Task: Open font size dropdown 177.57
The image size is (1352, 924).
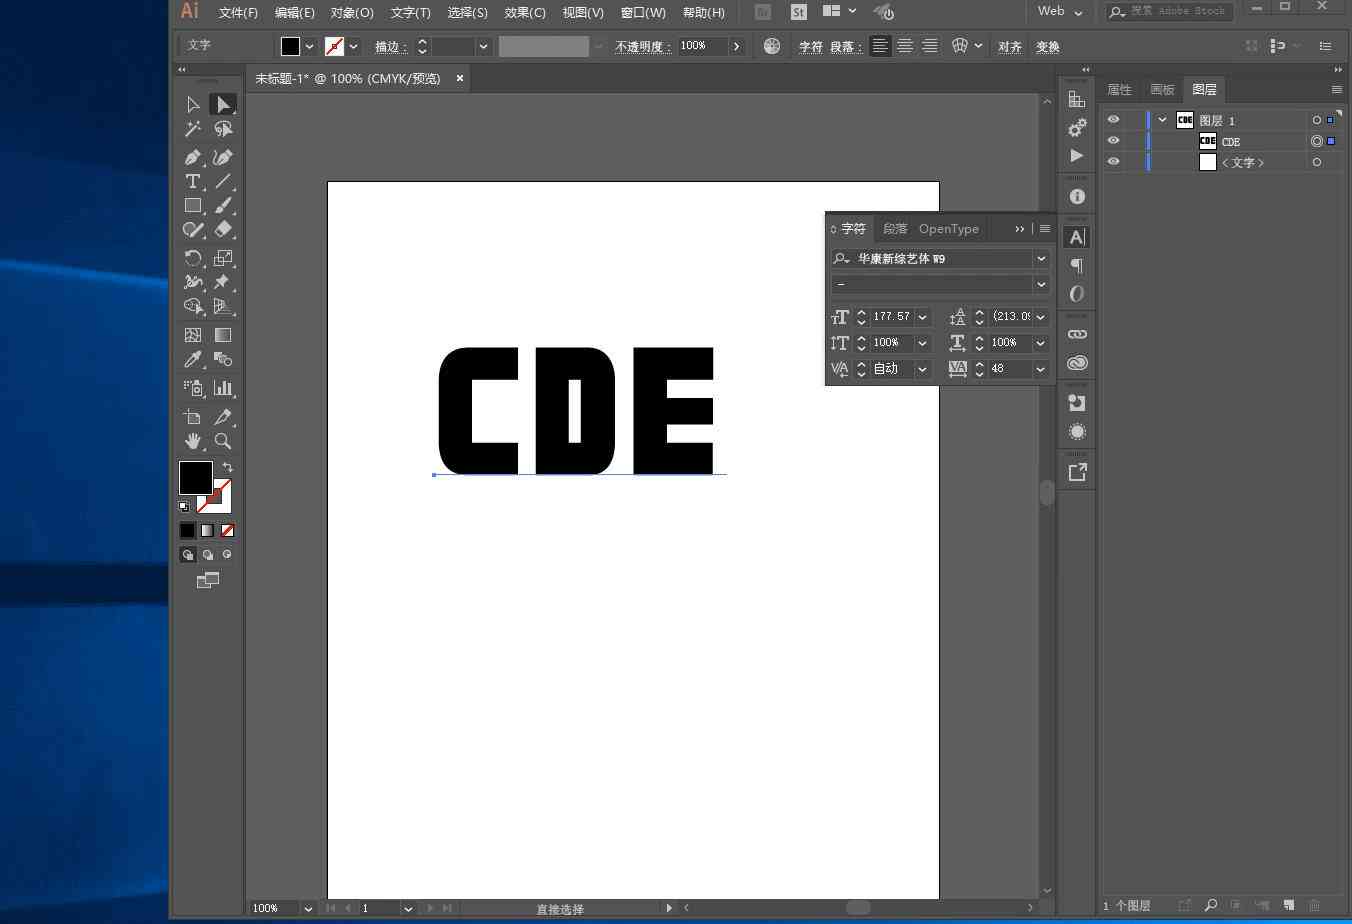Action: (922, 317)
